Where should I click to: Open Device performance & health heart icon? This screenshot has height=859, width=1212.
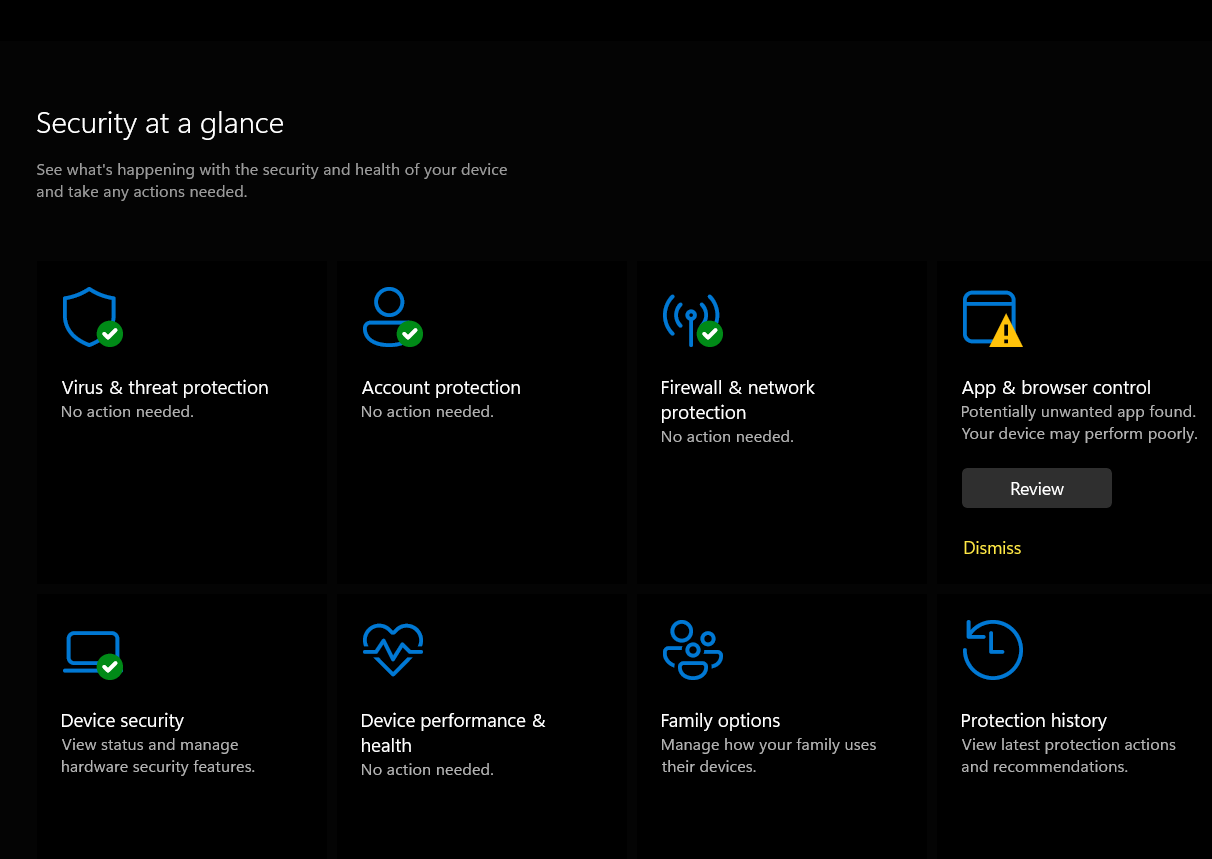coord(392,648)
